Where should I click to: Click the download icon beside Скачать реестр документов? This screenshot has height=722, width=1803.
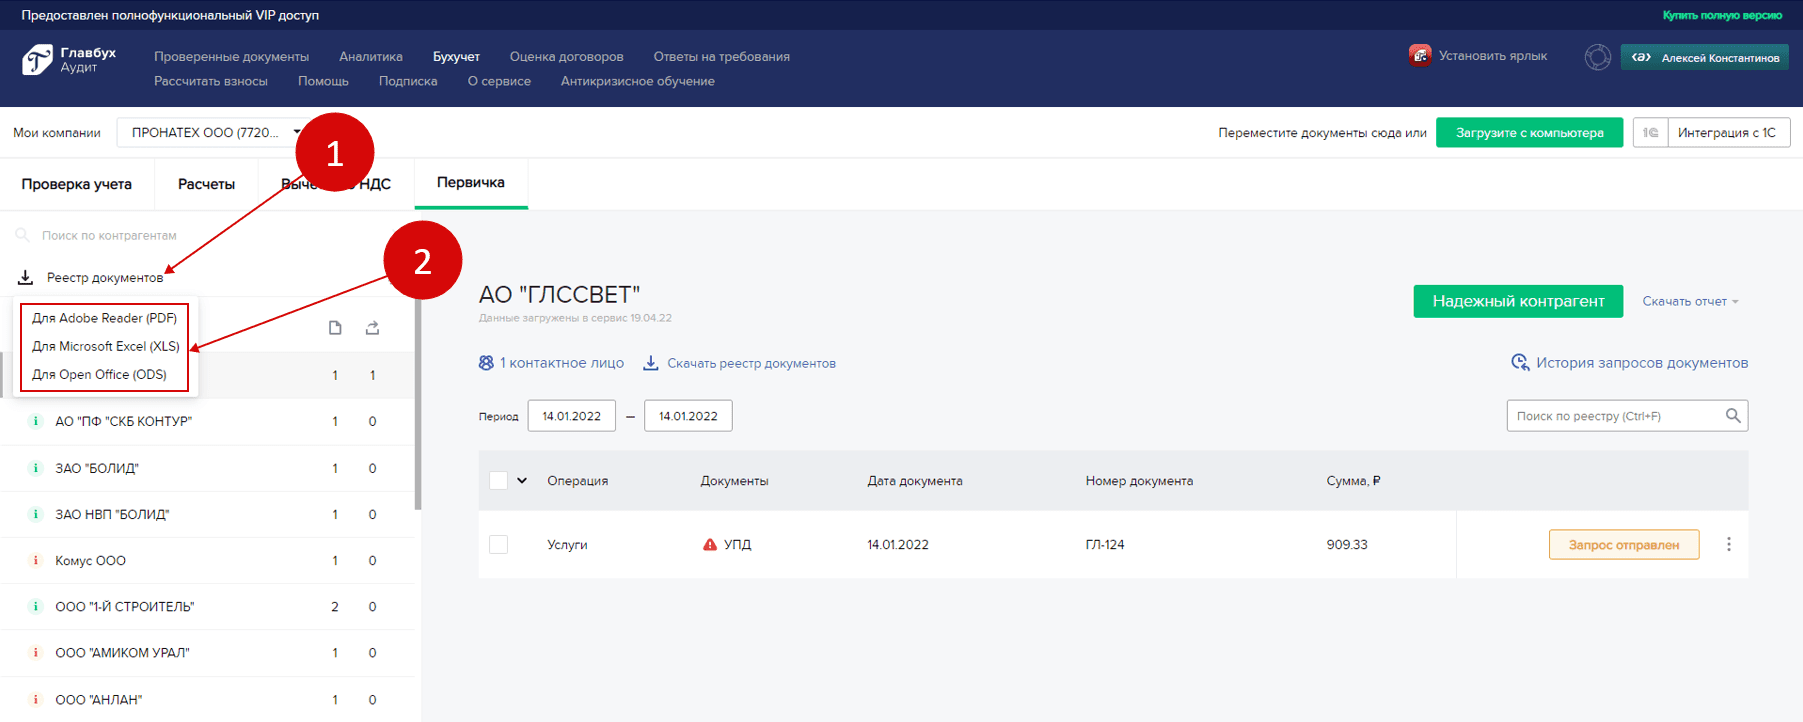[650, 363]
